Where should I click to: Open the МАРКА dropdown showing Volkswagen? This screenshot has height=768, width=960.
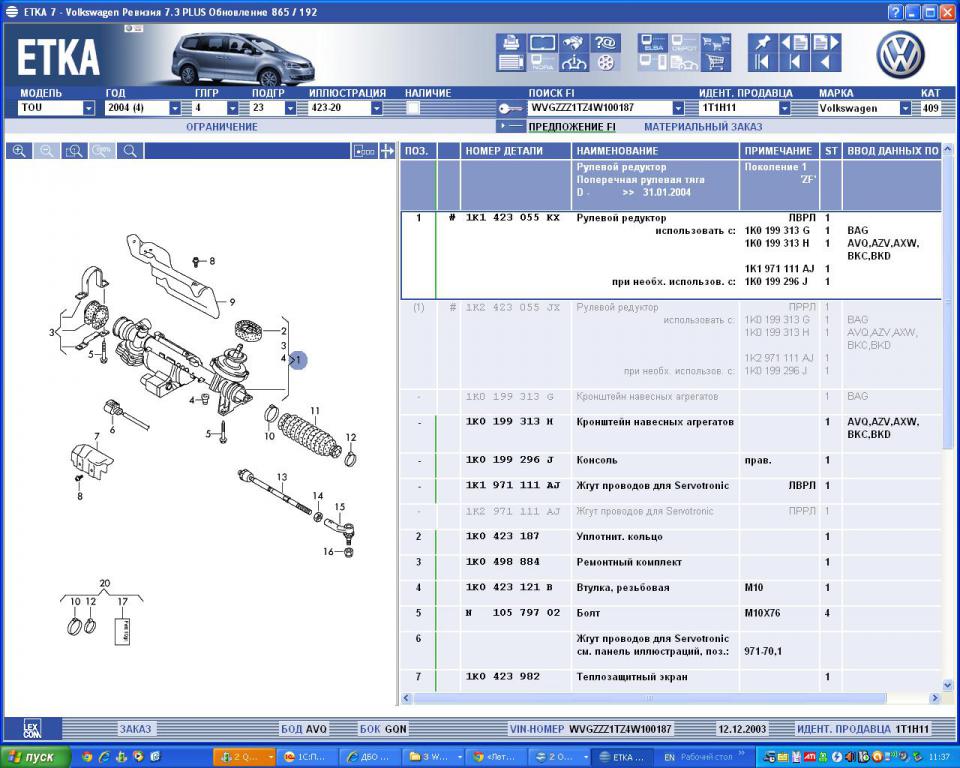pyautogui.click(x=905, y=108)
